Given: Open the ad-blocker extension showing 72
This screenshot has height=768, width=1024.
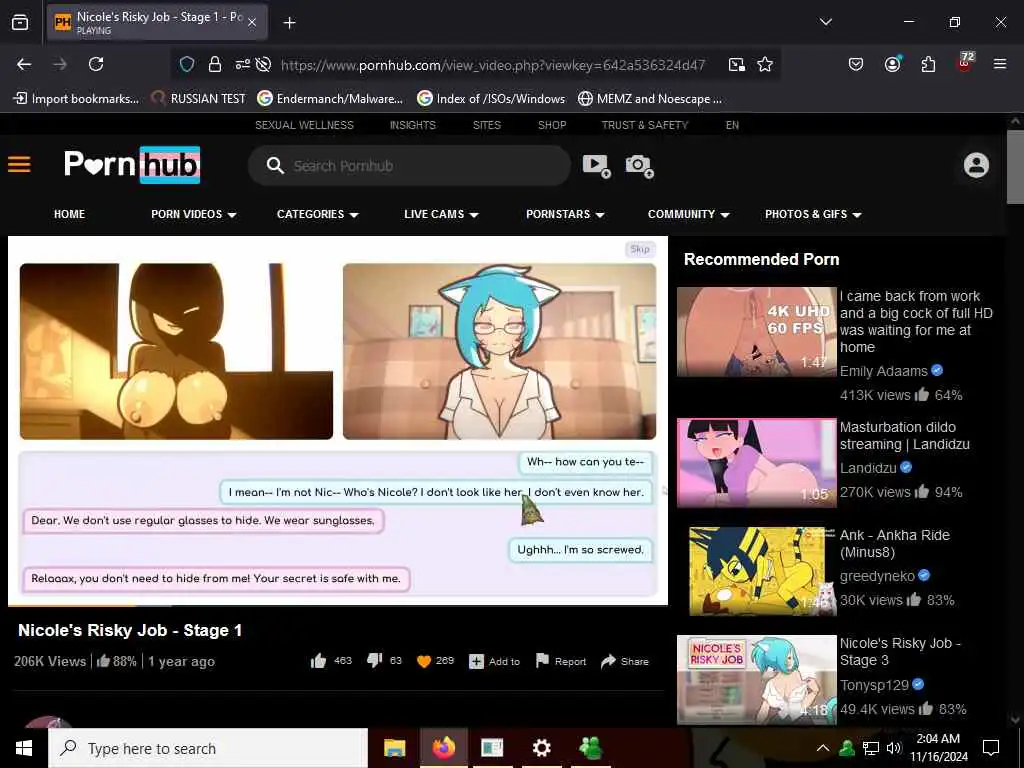Looking at the screenshot, I should tap(965, 63).
